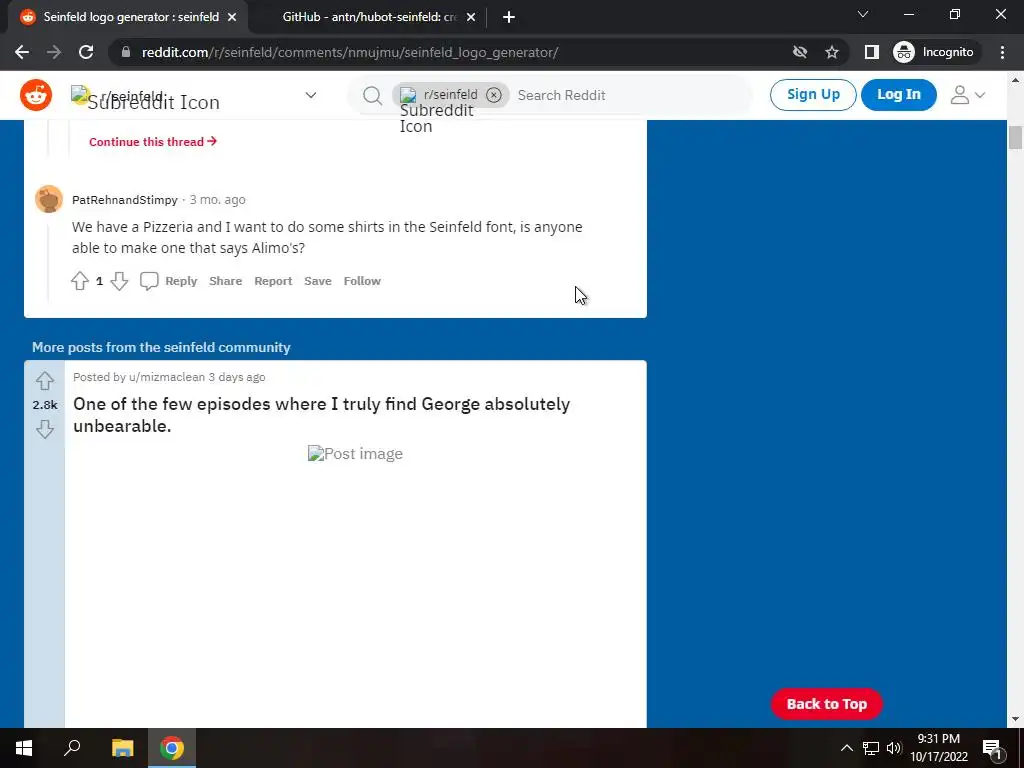Open the Chrome three-dot menu

click(1002, 52)
